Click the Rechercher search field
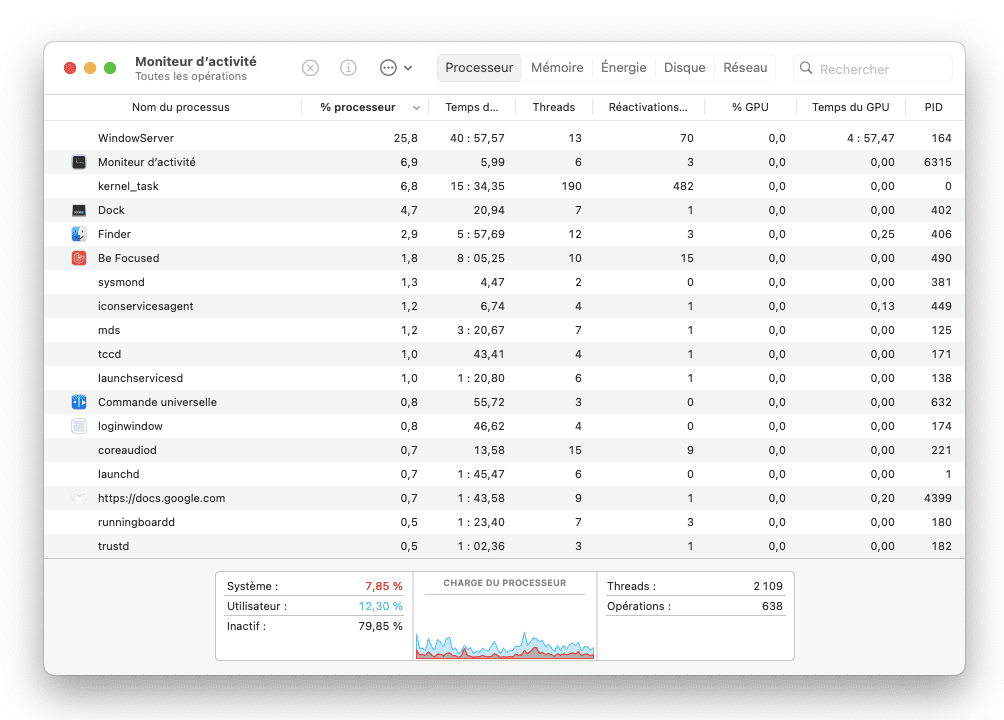 coord(880,69)
